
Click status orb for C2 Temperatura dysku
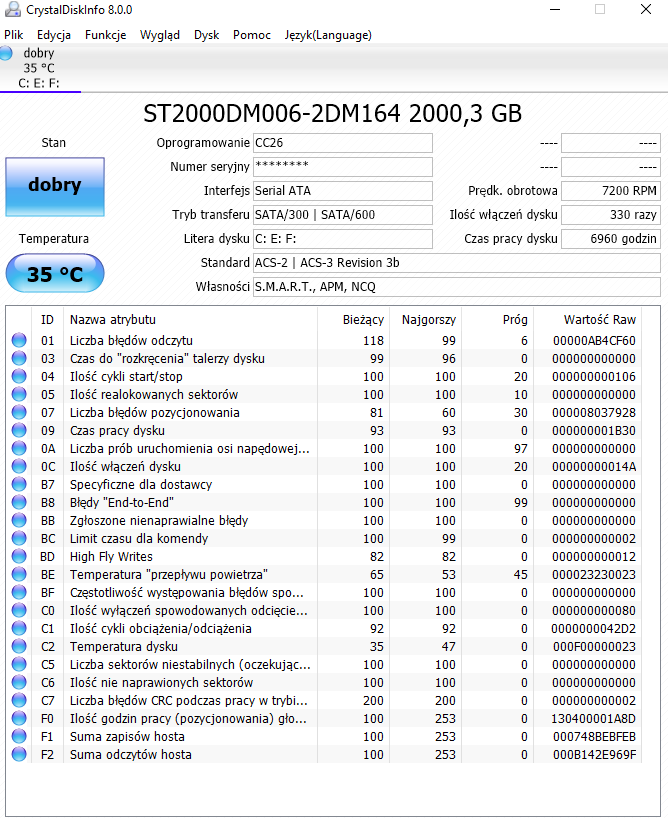coord(19,646)
